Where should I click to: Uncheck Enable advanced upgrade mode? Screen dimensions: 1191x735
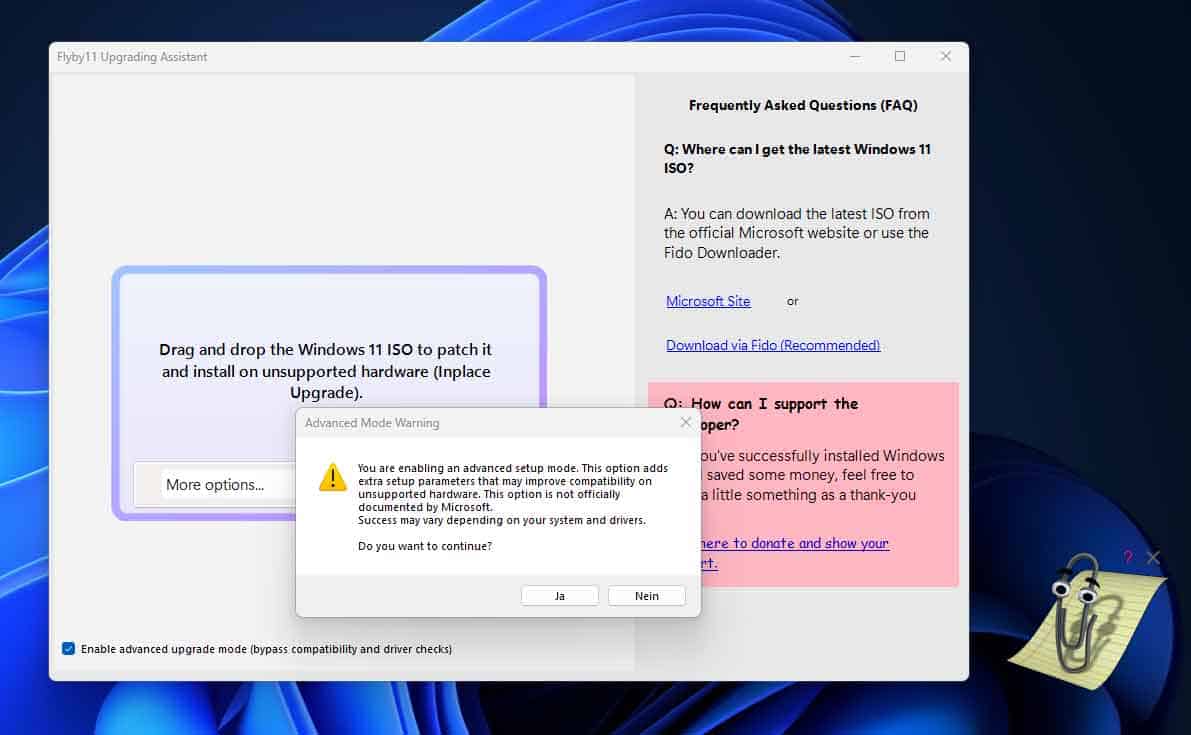[68, 648]
